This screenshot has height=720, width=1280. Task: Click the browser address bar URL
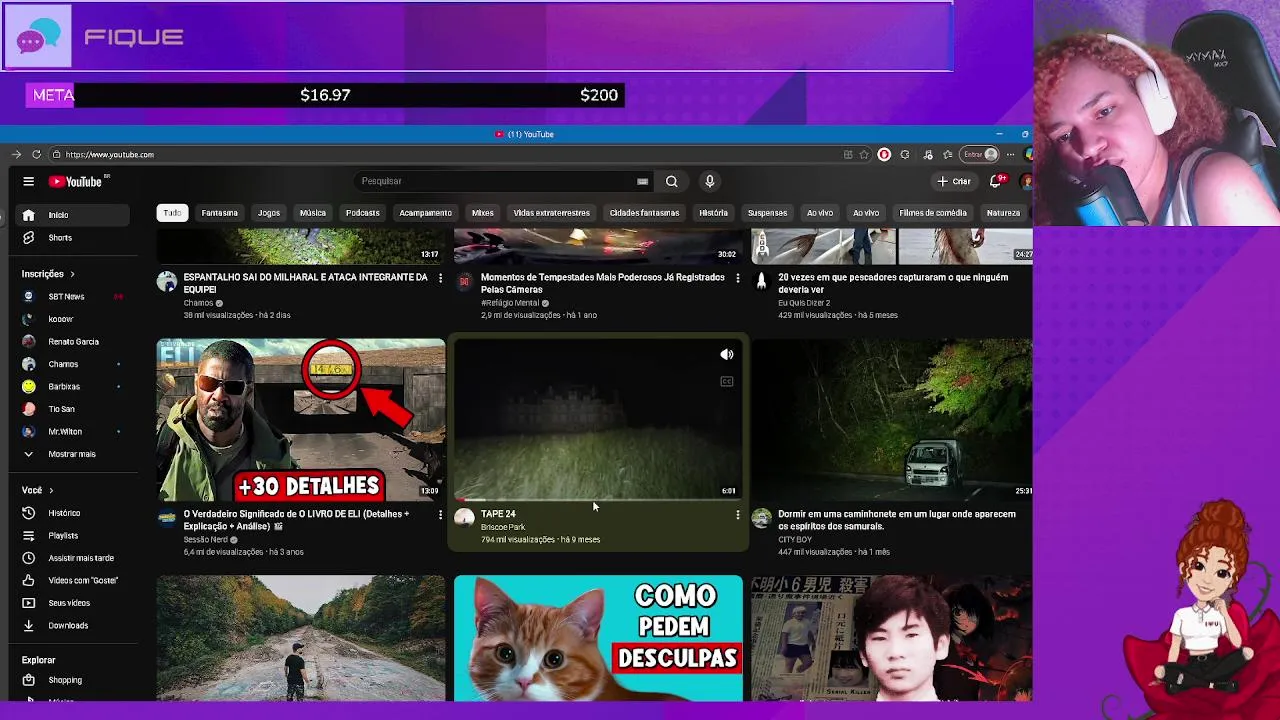pos(110,154)
